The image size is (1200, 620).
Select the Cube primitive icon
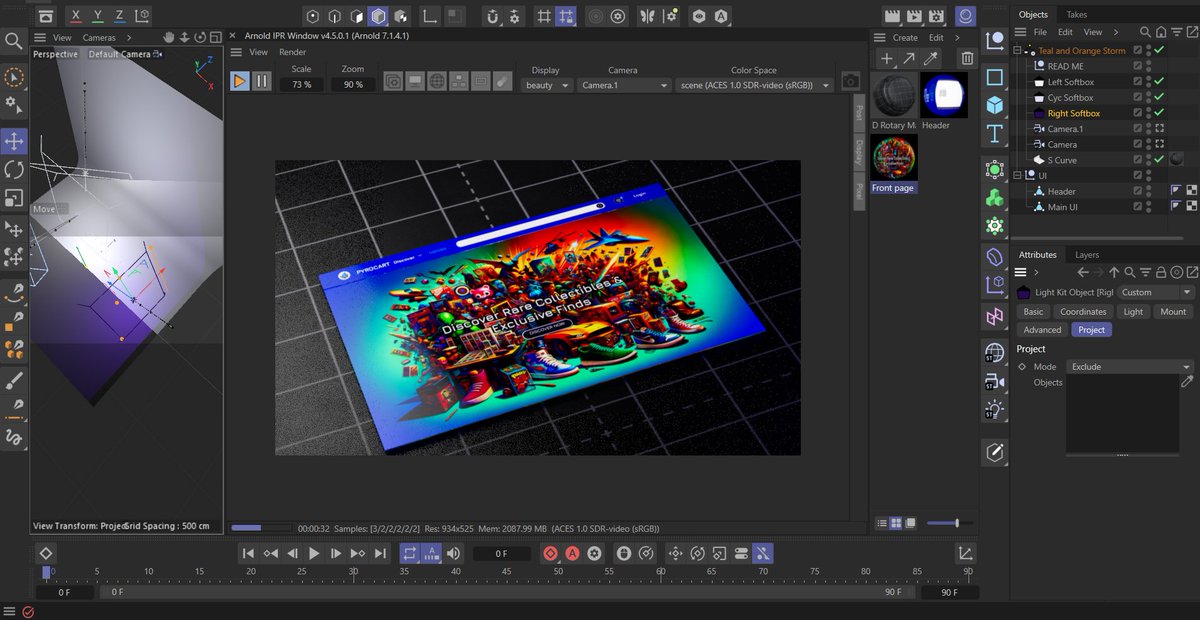point(995,105)
